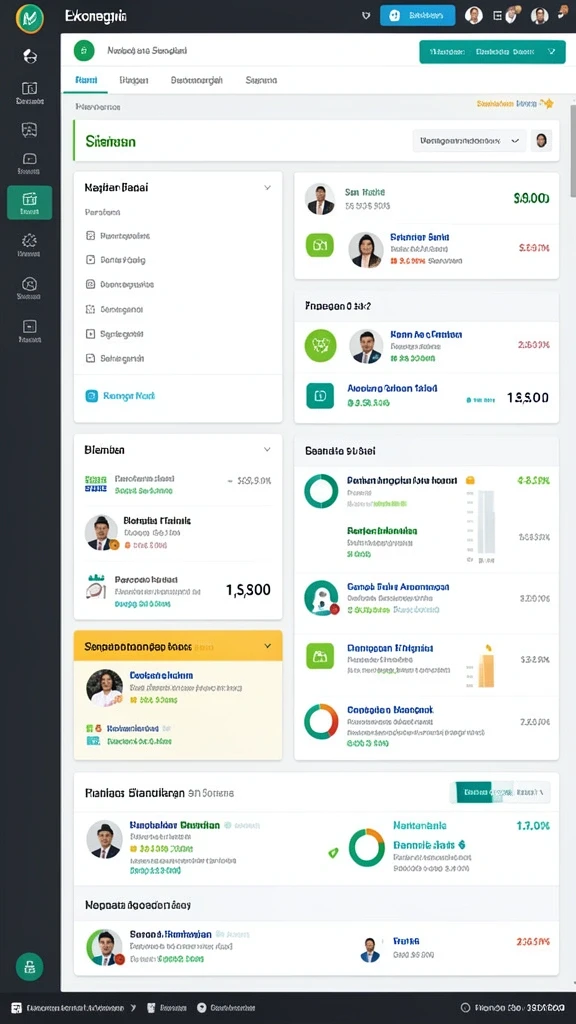Click the green leaf logo in top-left corner
576x1024 pixels.
coord(29,18)
